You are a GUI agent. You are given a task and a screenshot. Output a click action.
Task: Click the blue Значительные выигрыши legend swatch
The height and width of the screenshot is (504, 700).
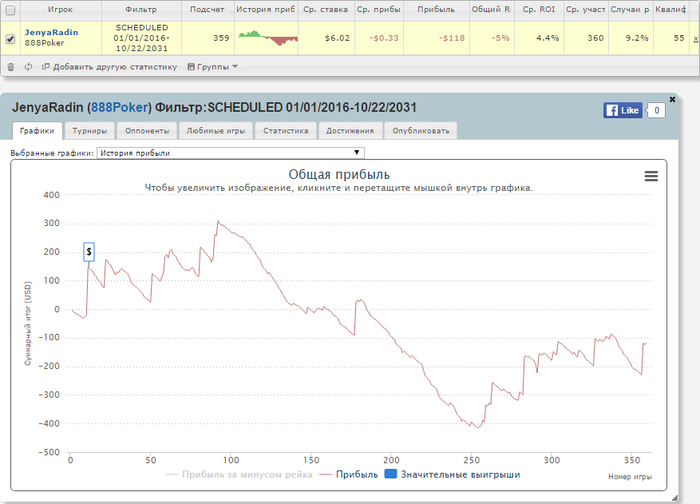pos(391,474)
